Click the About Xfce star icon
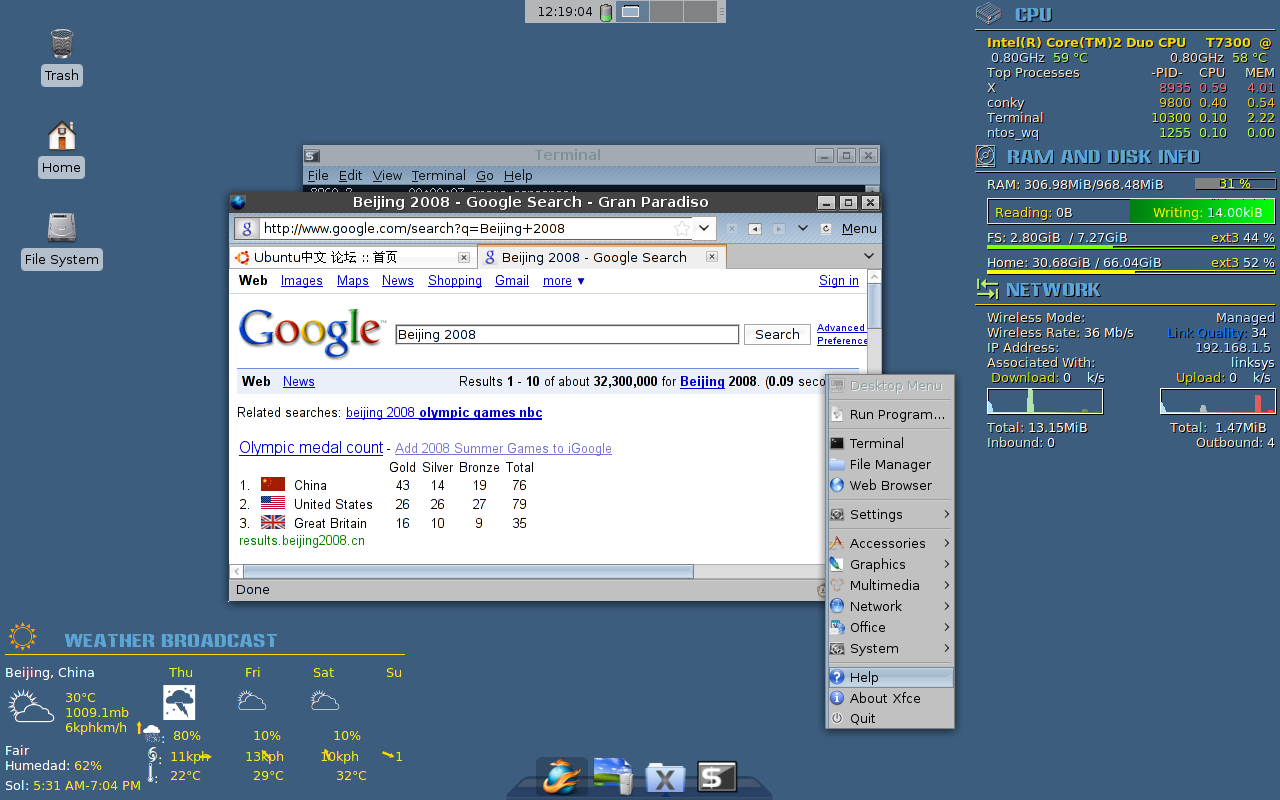1280x800 pixels. [838, 698]
